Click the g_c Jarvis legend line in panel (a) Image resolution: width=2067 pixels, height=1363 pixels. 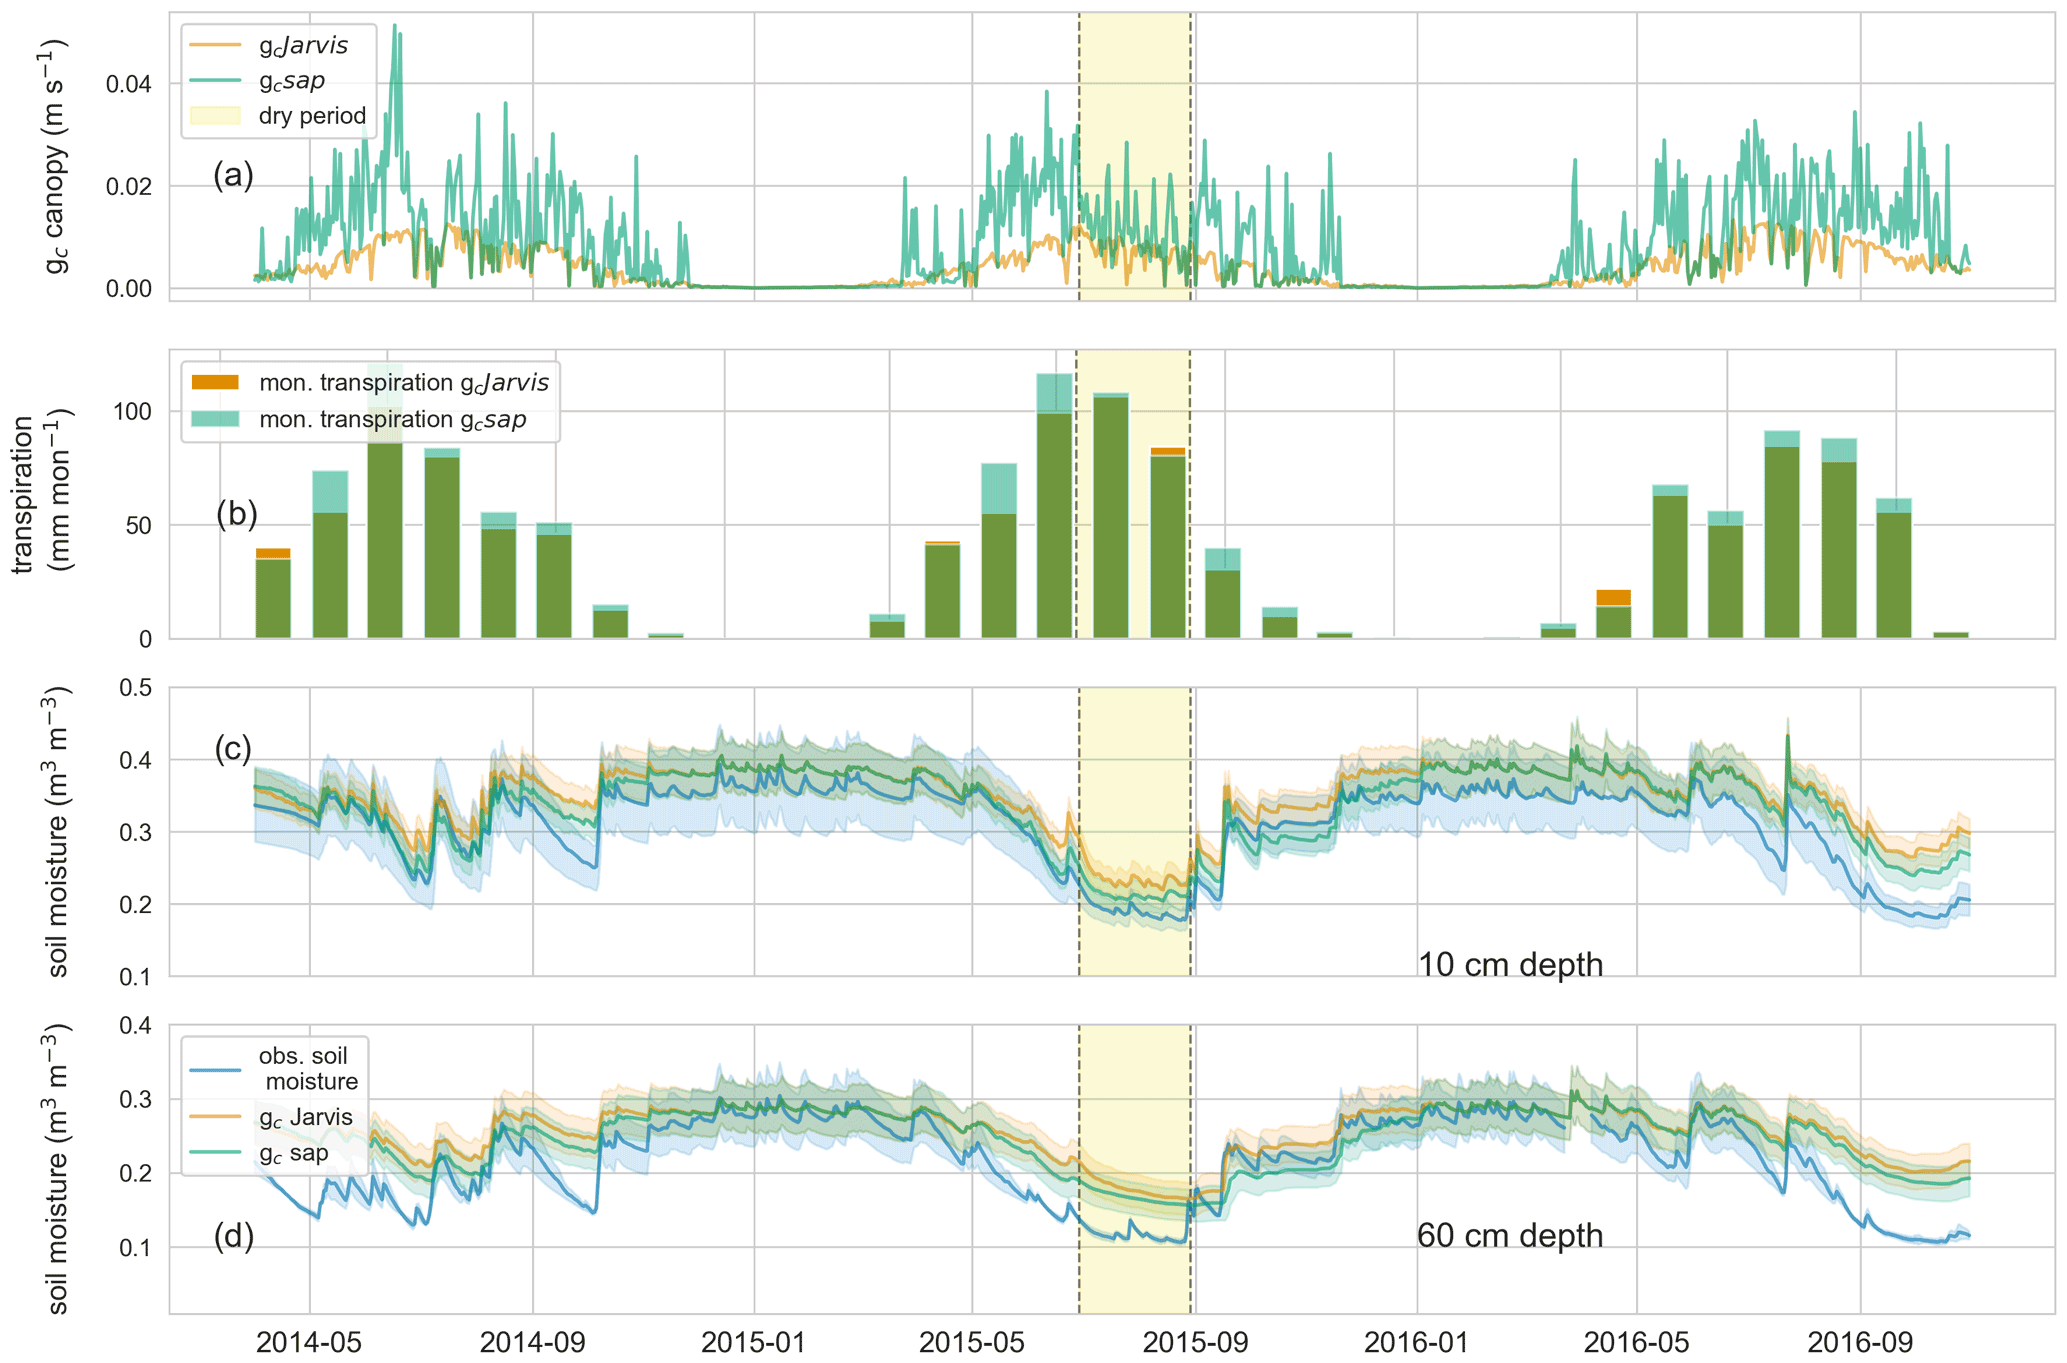click(x=215, y=45)
